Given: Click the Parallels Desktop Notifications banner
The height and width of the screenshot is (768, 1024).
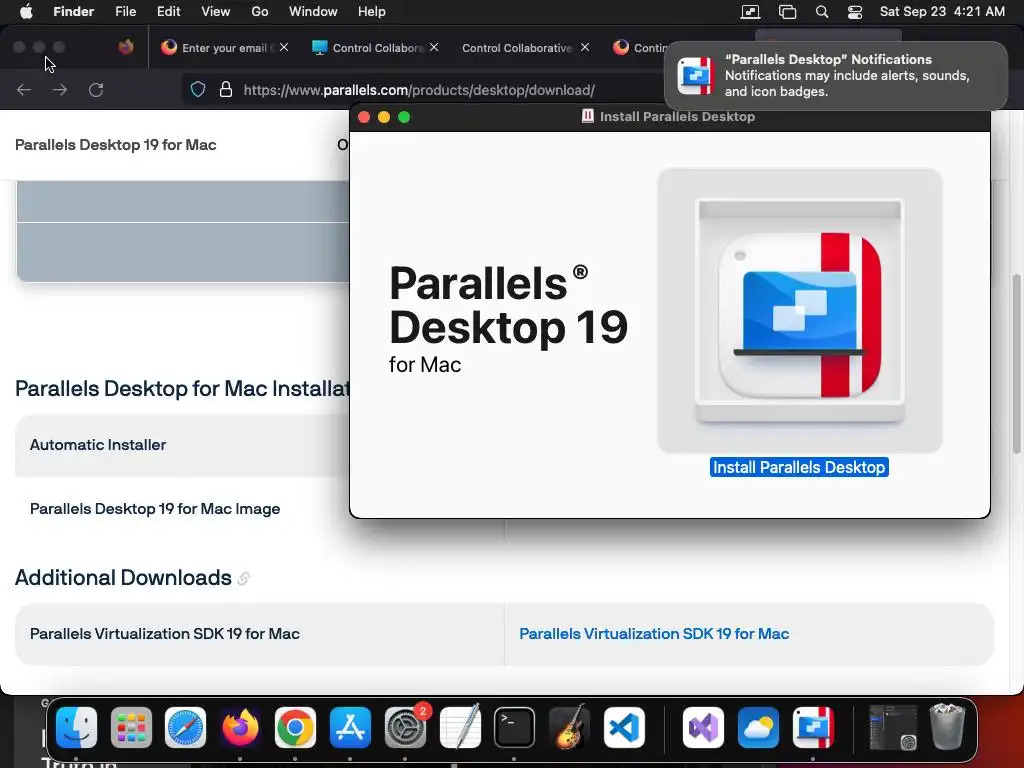Looking at the screenshot, I should [x=836, y=76].
